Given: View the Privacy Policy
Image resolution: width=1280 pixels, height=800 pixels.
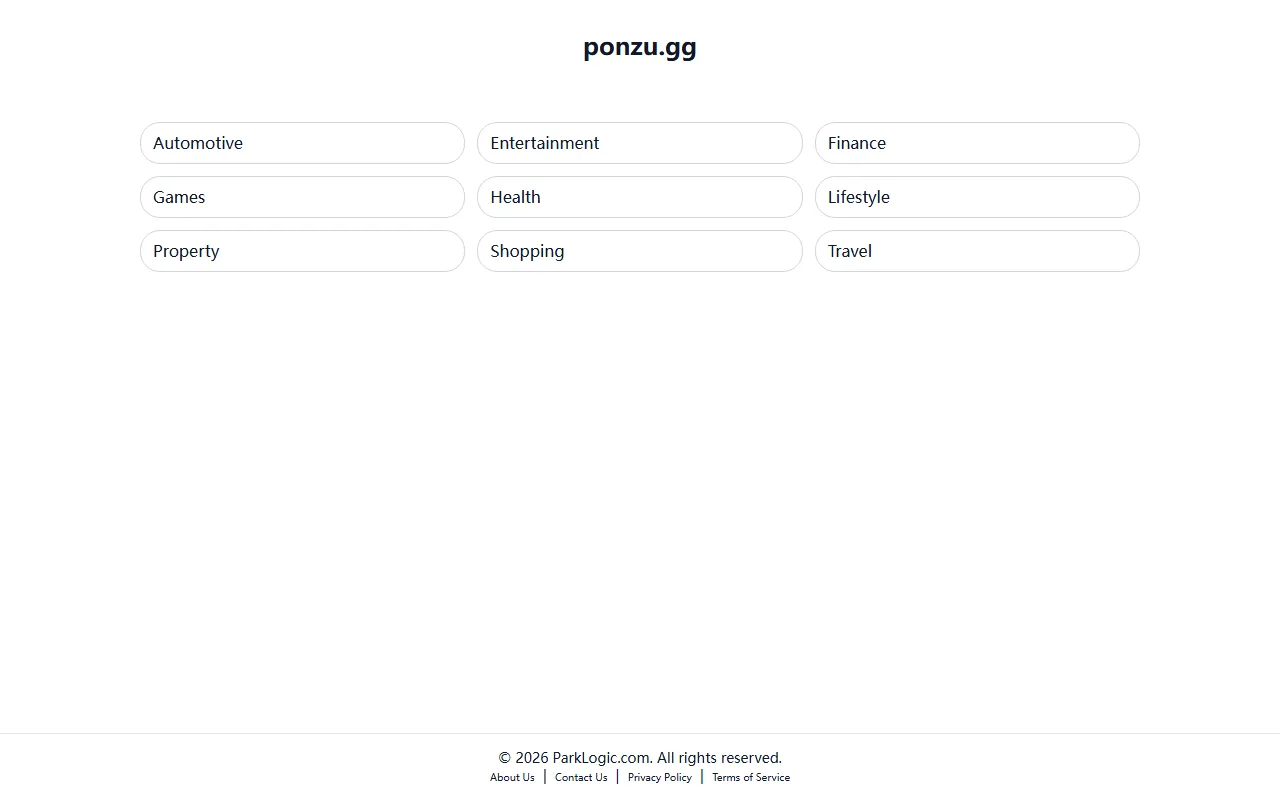Looking at the screenshot, I should pos(659,777).
